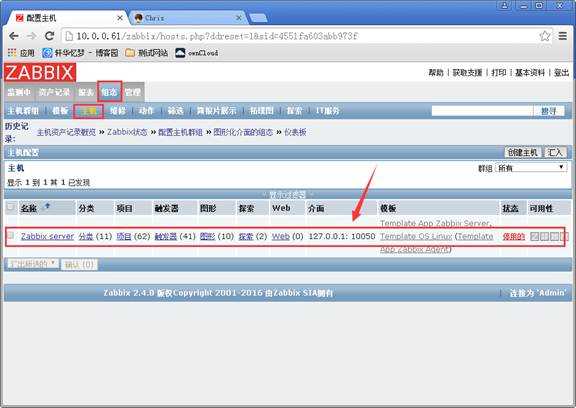
Task: Open the ownCloud bookmark
Action: click(x=197, y=53)
